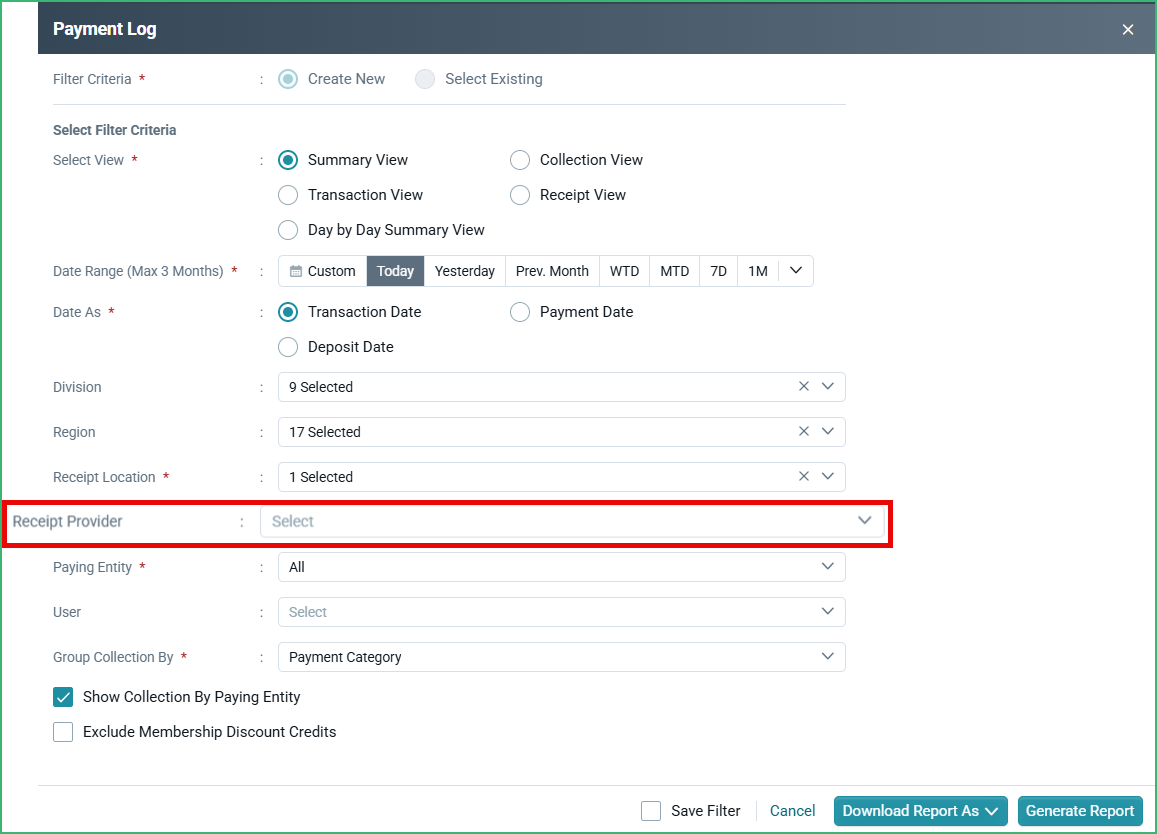Check the Save Filter checkbox

[651, 811]
